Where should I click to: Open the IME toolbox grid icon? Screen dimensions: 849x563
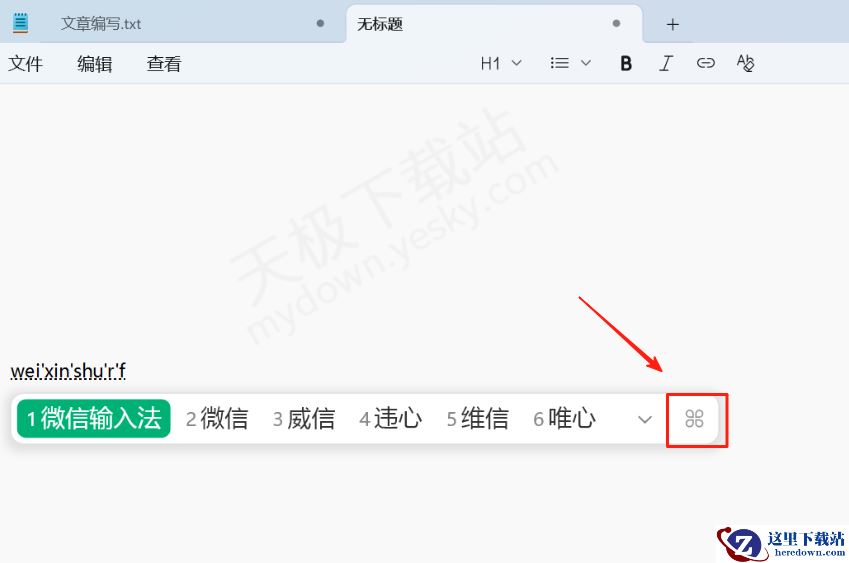[694, 419]
